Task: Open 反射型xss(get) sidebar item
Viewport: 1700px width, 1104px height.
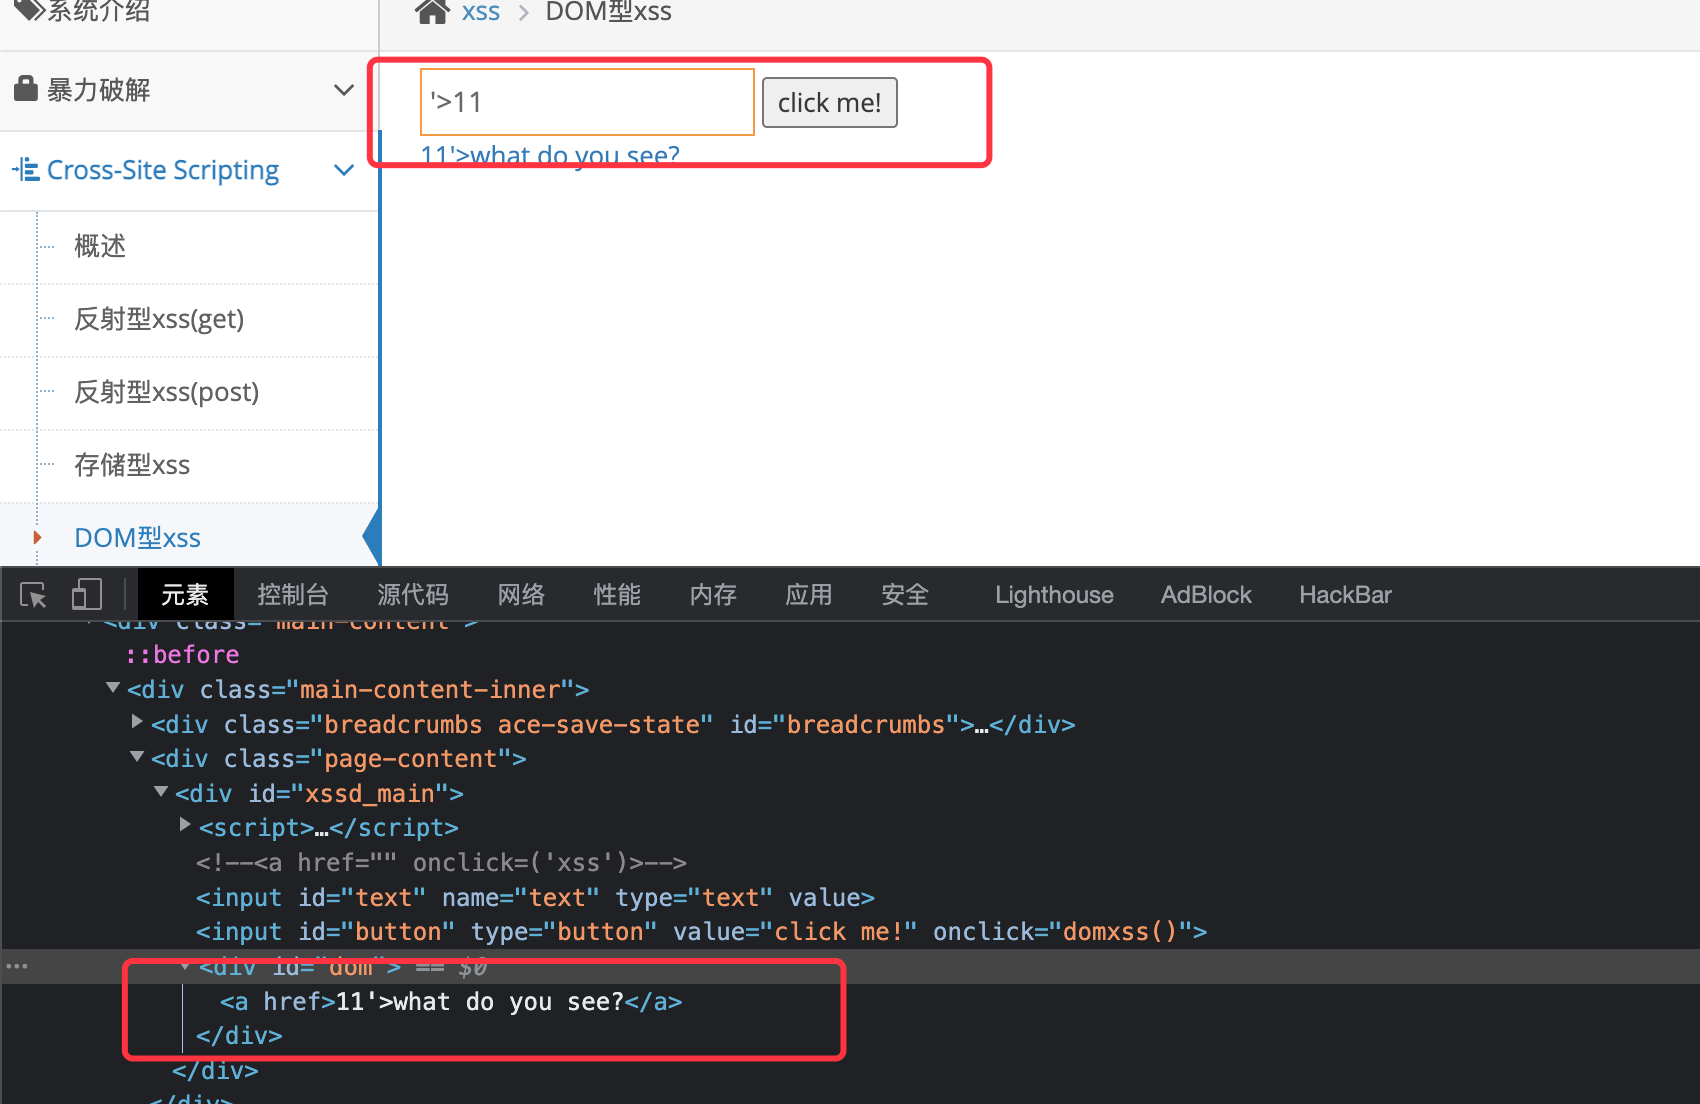Action: [x=159, y=319]
